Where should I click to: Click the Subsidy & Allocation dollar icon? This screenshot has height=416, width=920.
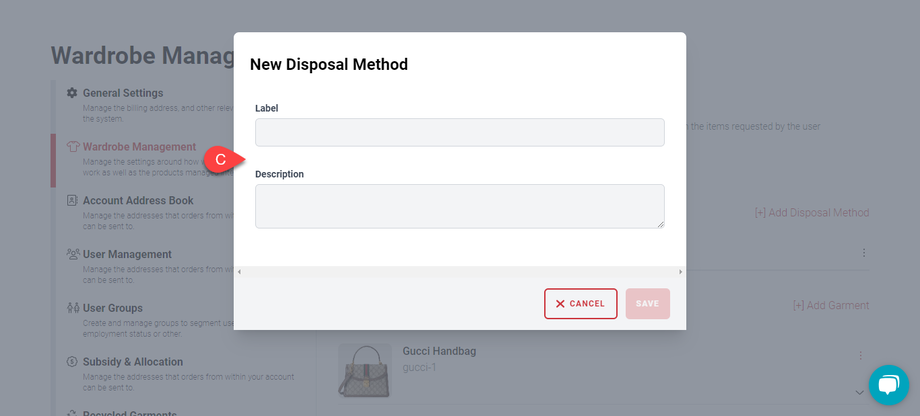[72, 362]
